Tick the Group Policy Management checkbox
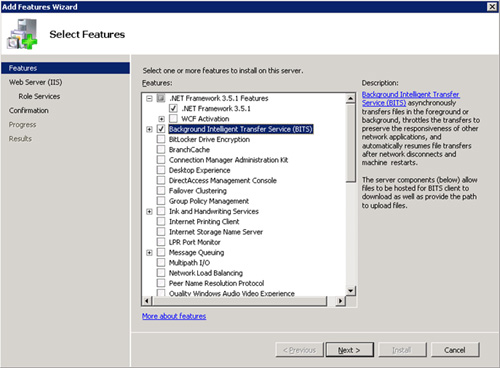Screen dimensions: 500x368 click(161, 201)
